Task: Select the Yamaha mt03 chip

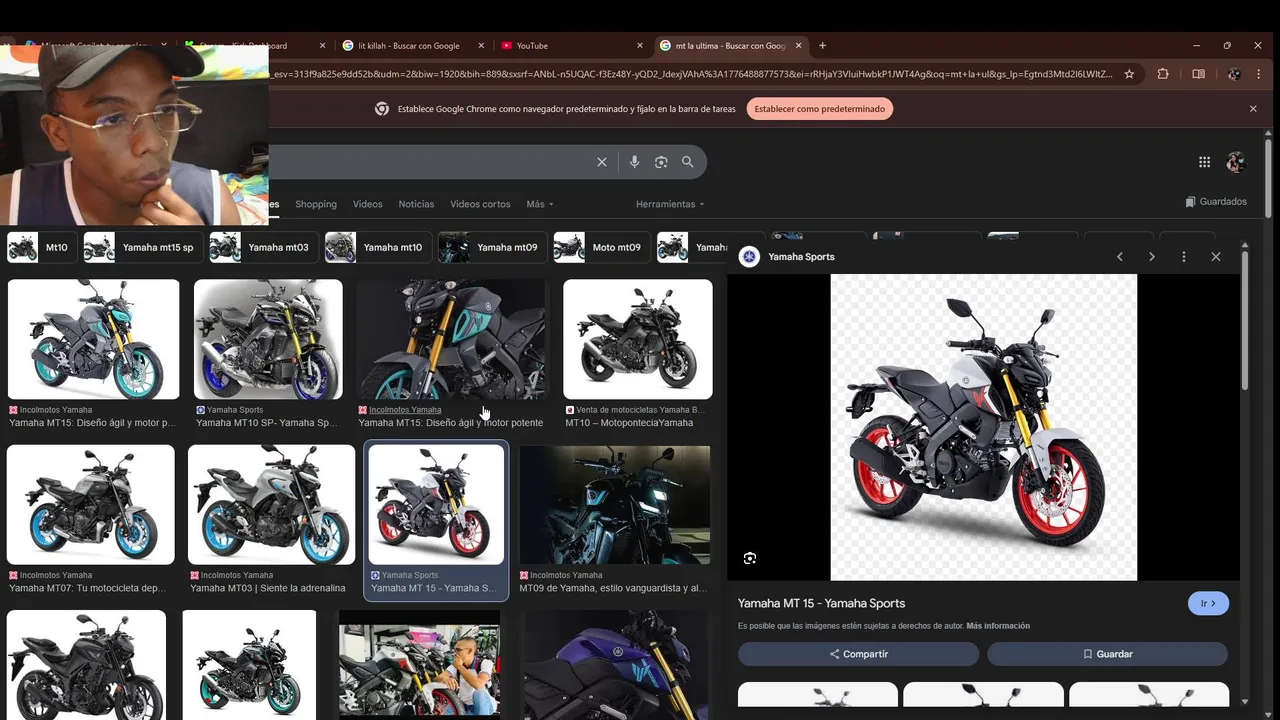Action: pyautogui.click(x=264, y=247)
